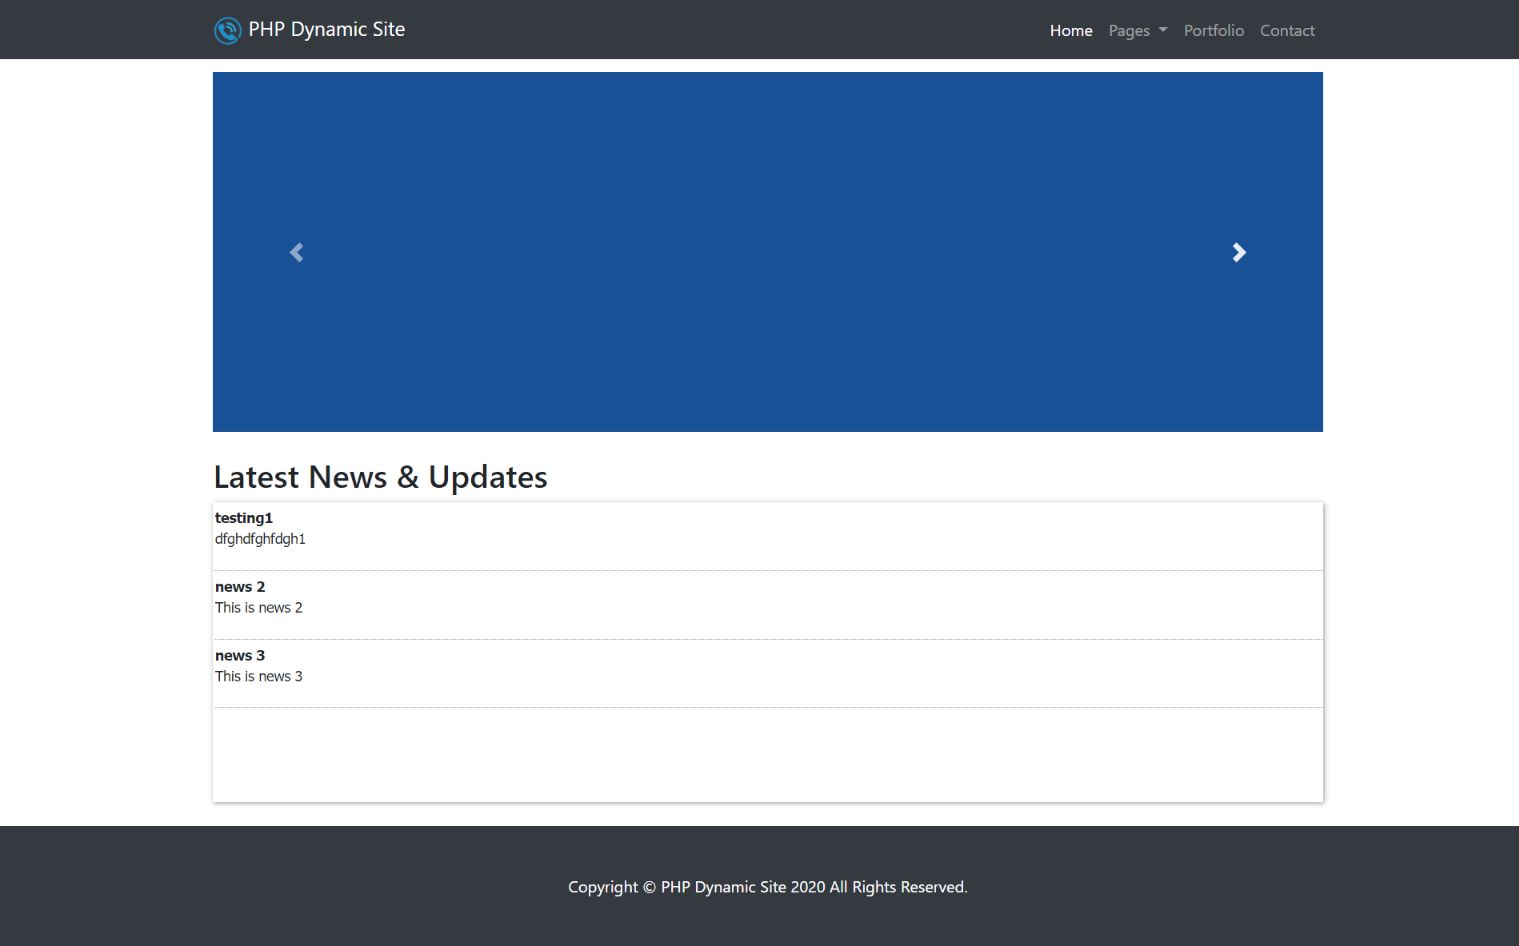
Task: Click the Latest News & Updates heading
Action: [380, 477]
